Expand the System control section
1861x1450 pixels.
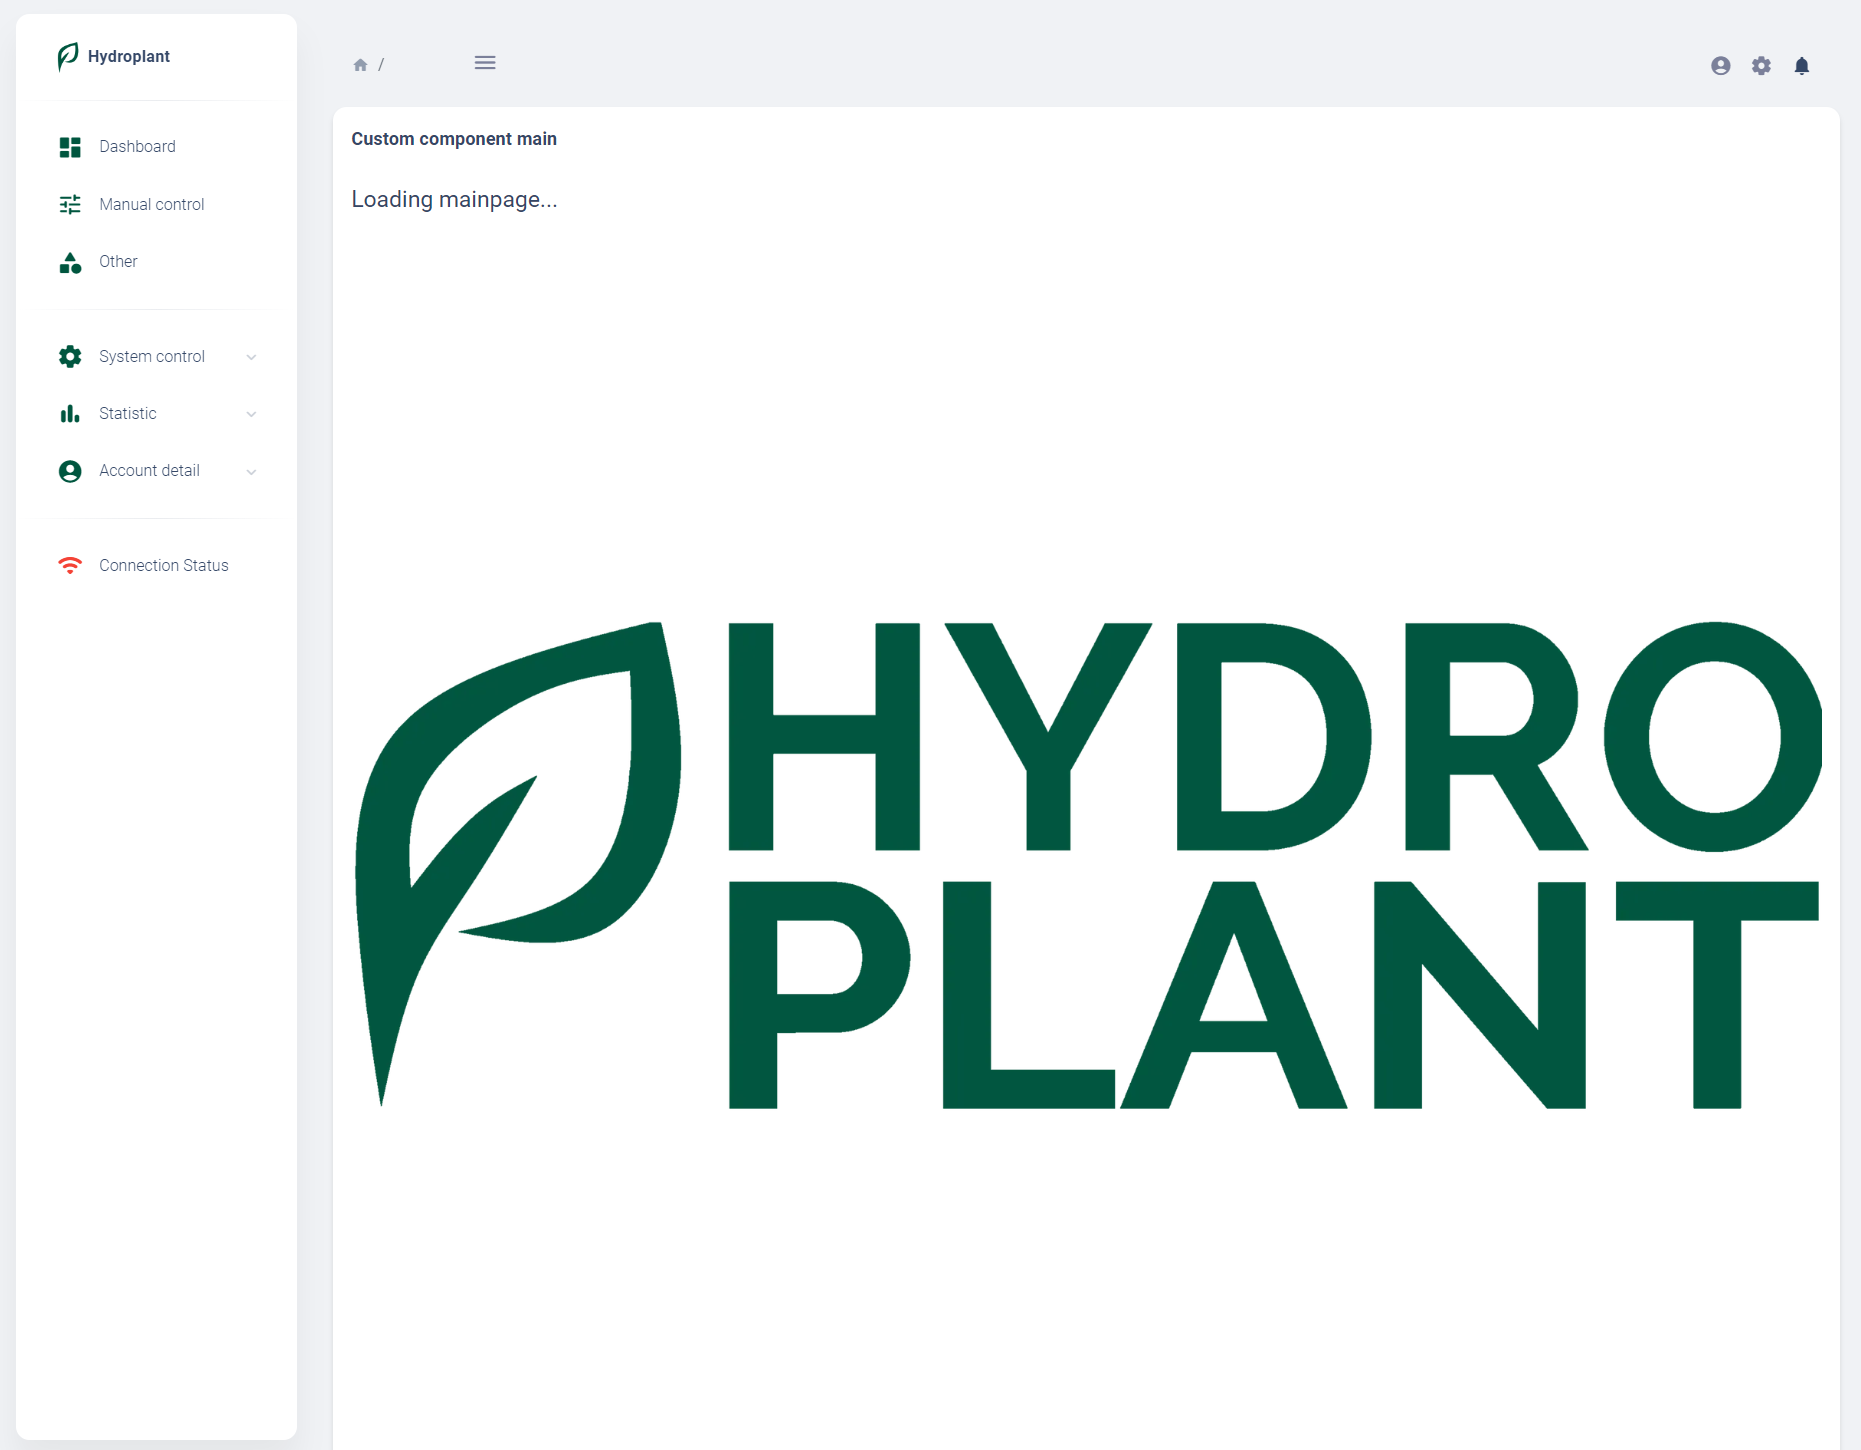[251, 356]
